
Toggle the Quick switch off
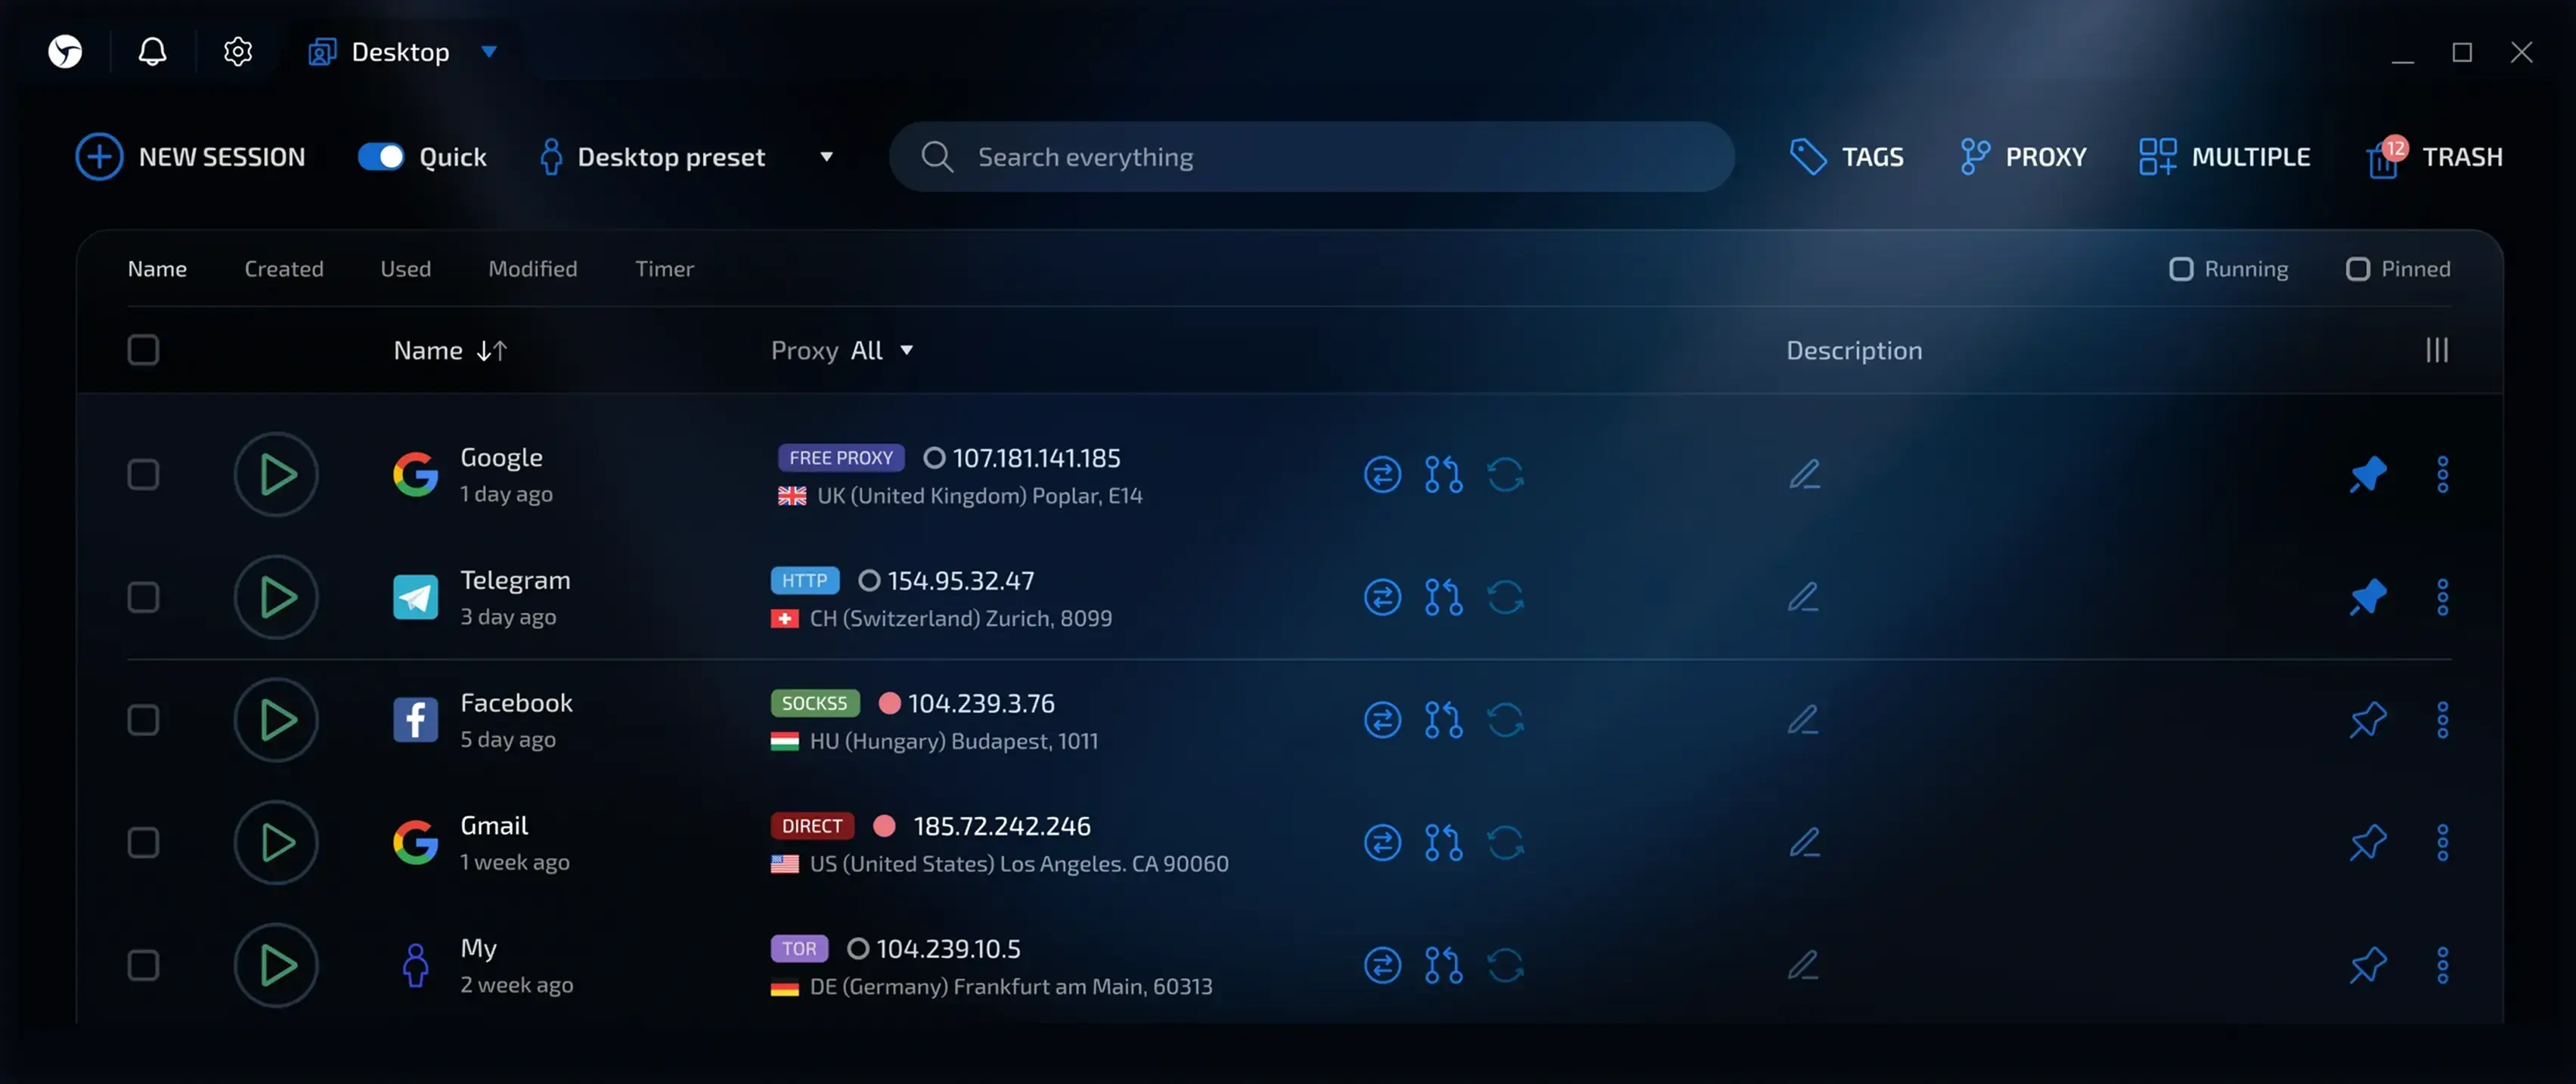point(381,157)
